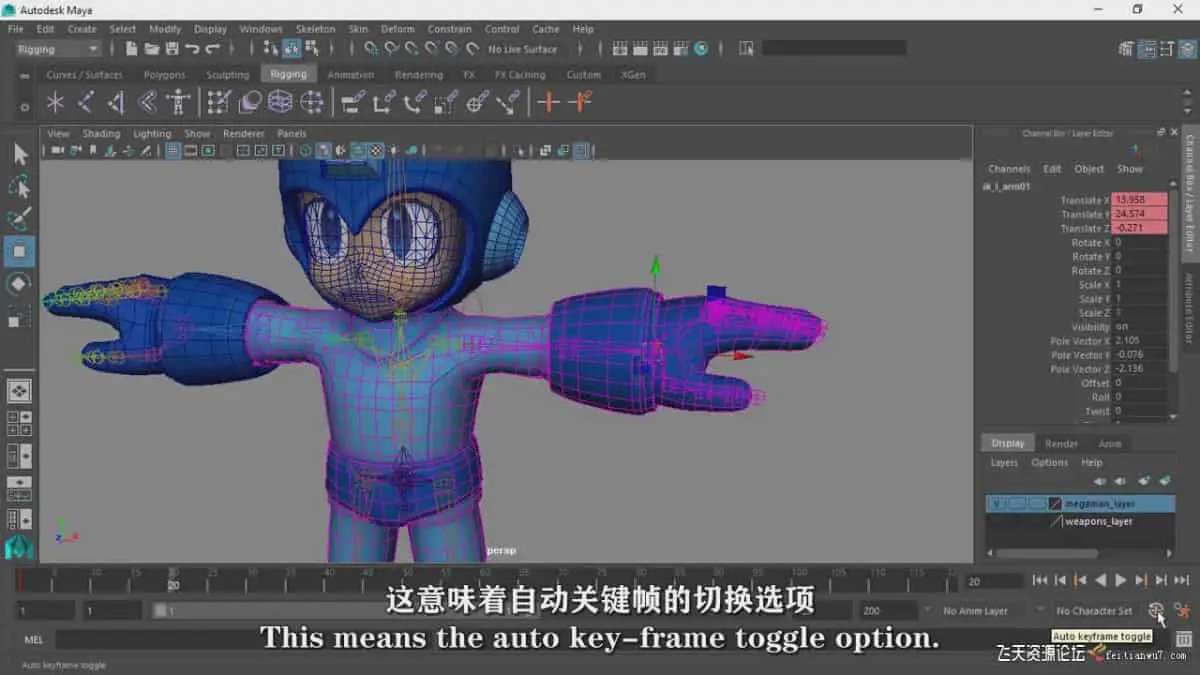The image size is (1200, 675).
Task: Click color swatch of megaman_layer
Action: (1055, 504)
